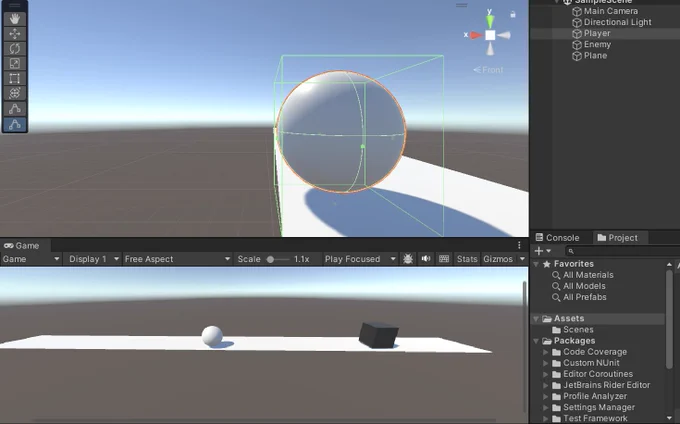This screenshot has height=424, width=680.
Task: Click the green Y axis cone on gizmo
Action: click(x=490, y=20)
